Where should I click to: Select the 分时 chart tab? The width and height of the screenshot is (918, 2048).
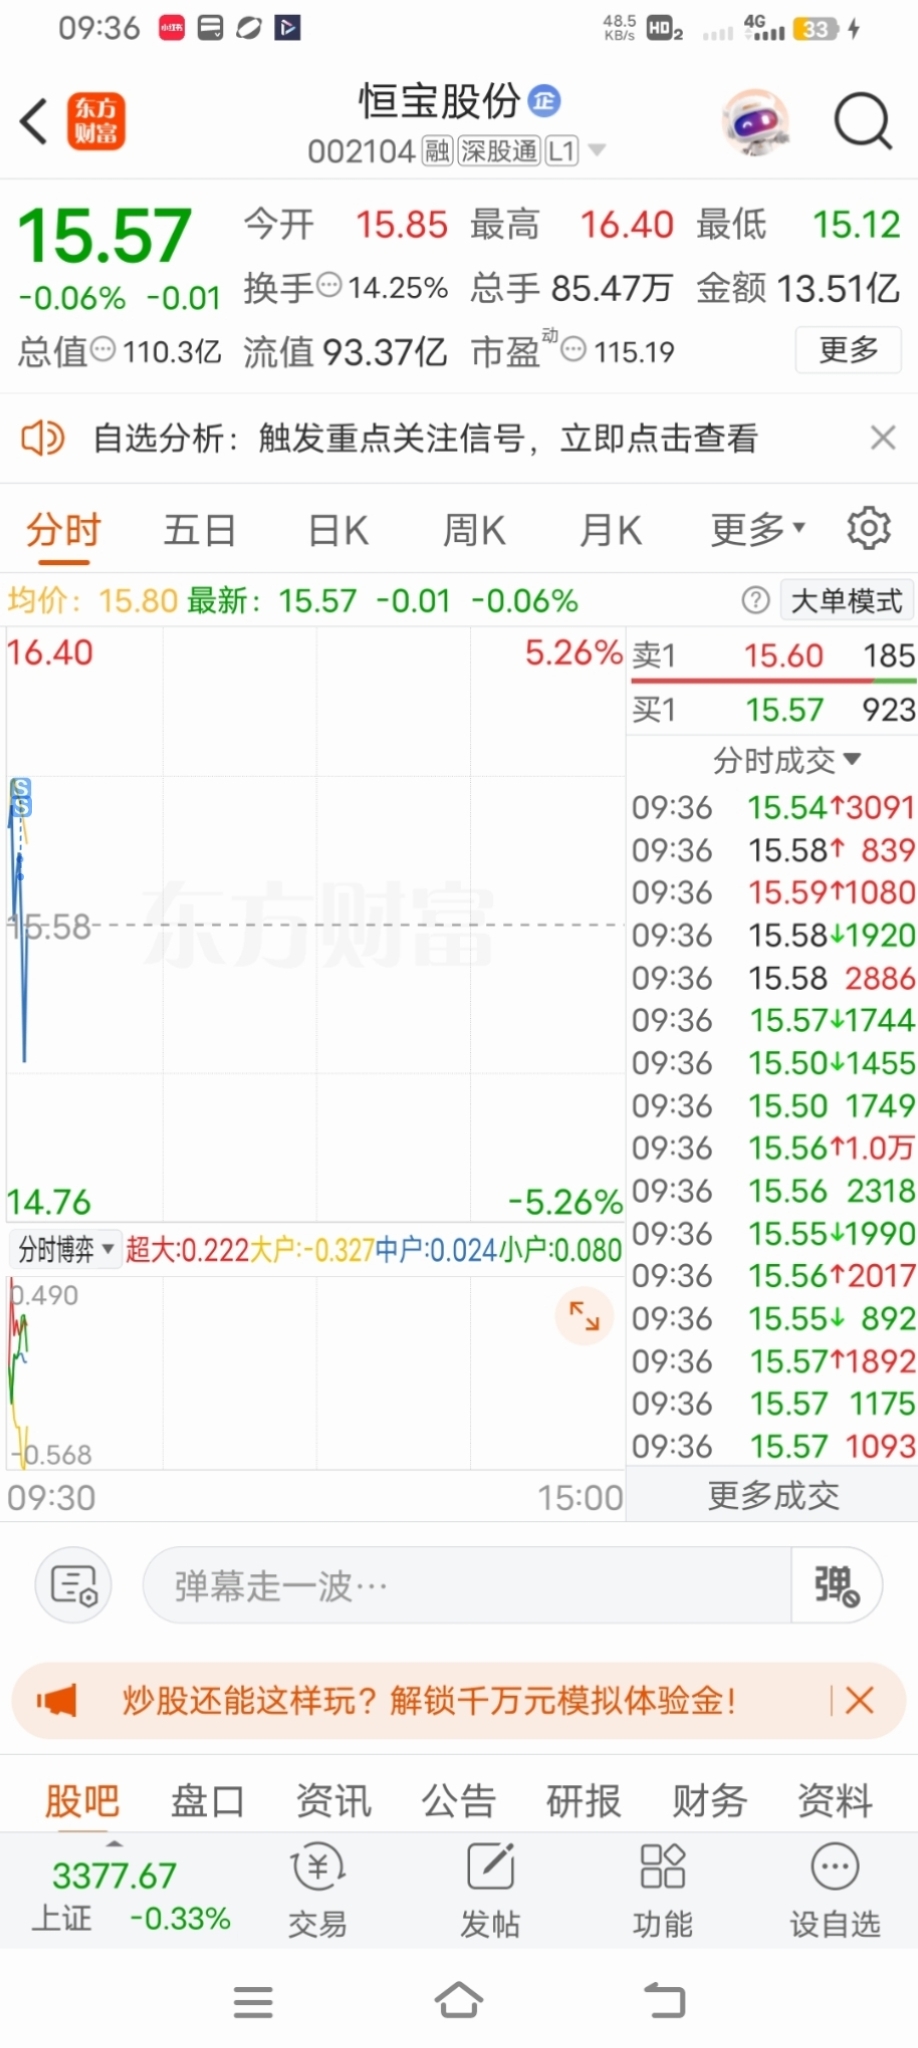64,530
